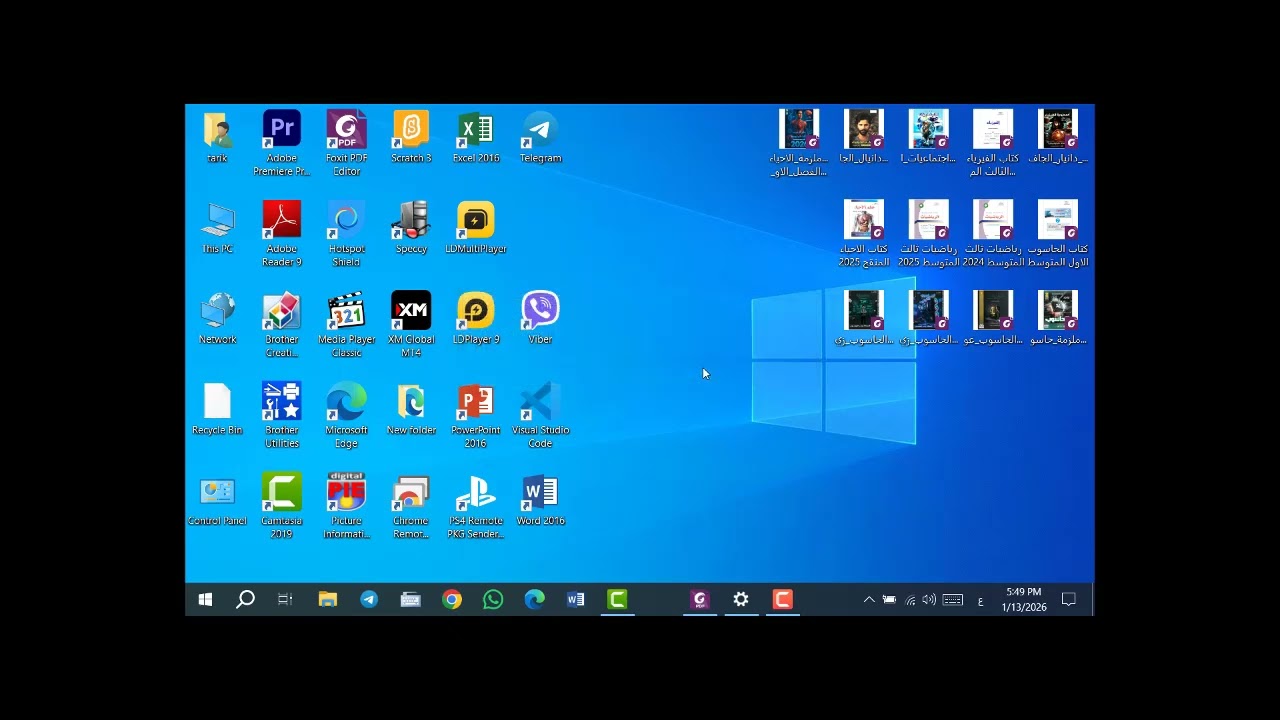Screen dimensions: 1280x720
Task: Open the volume control in system tray
Action: 929,600
